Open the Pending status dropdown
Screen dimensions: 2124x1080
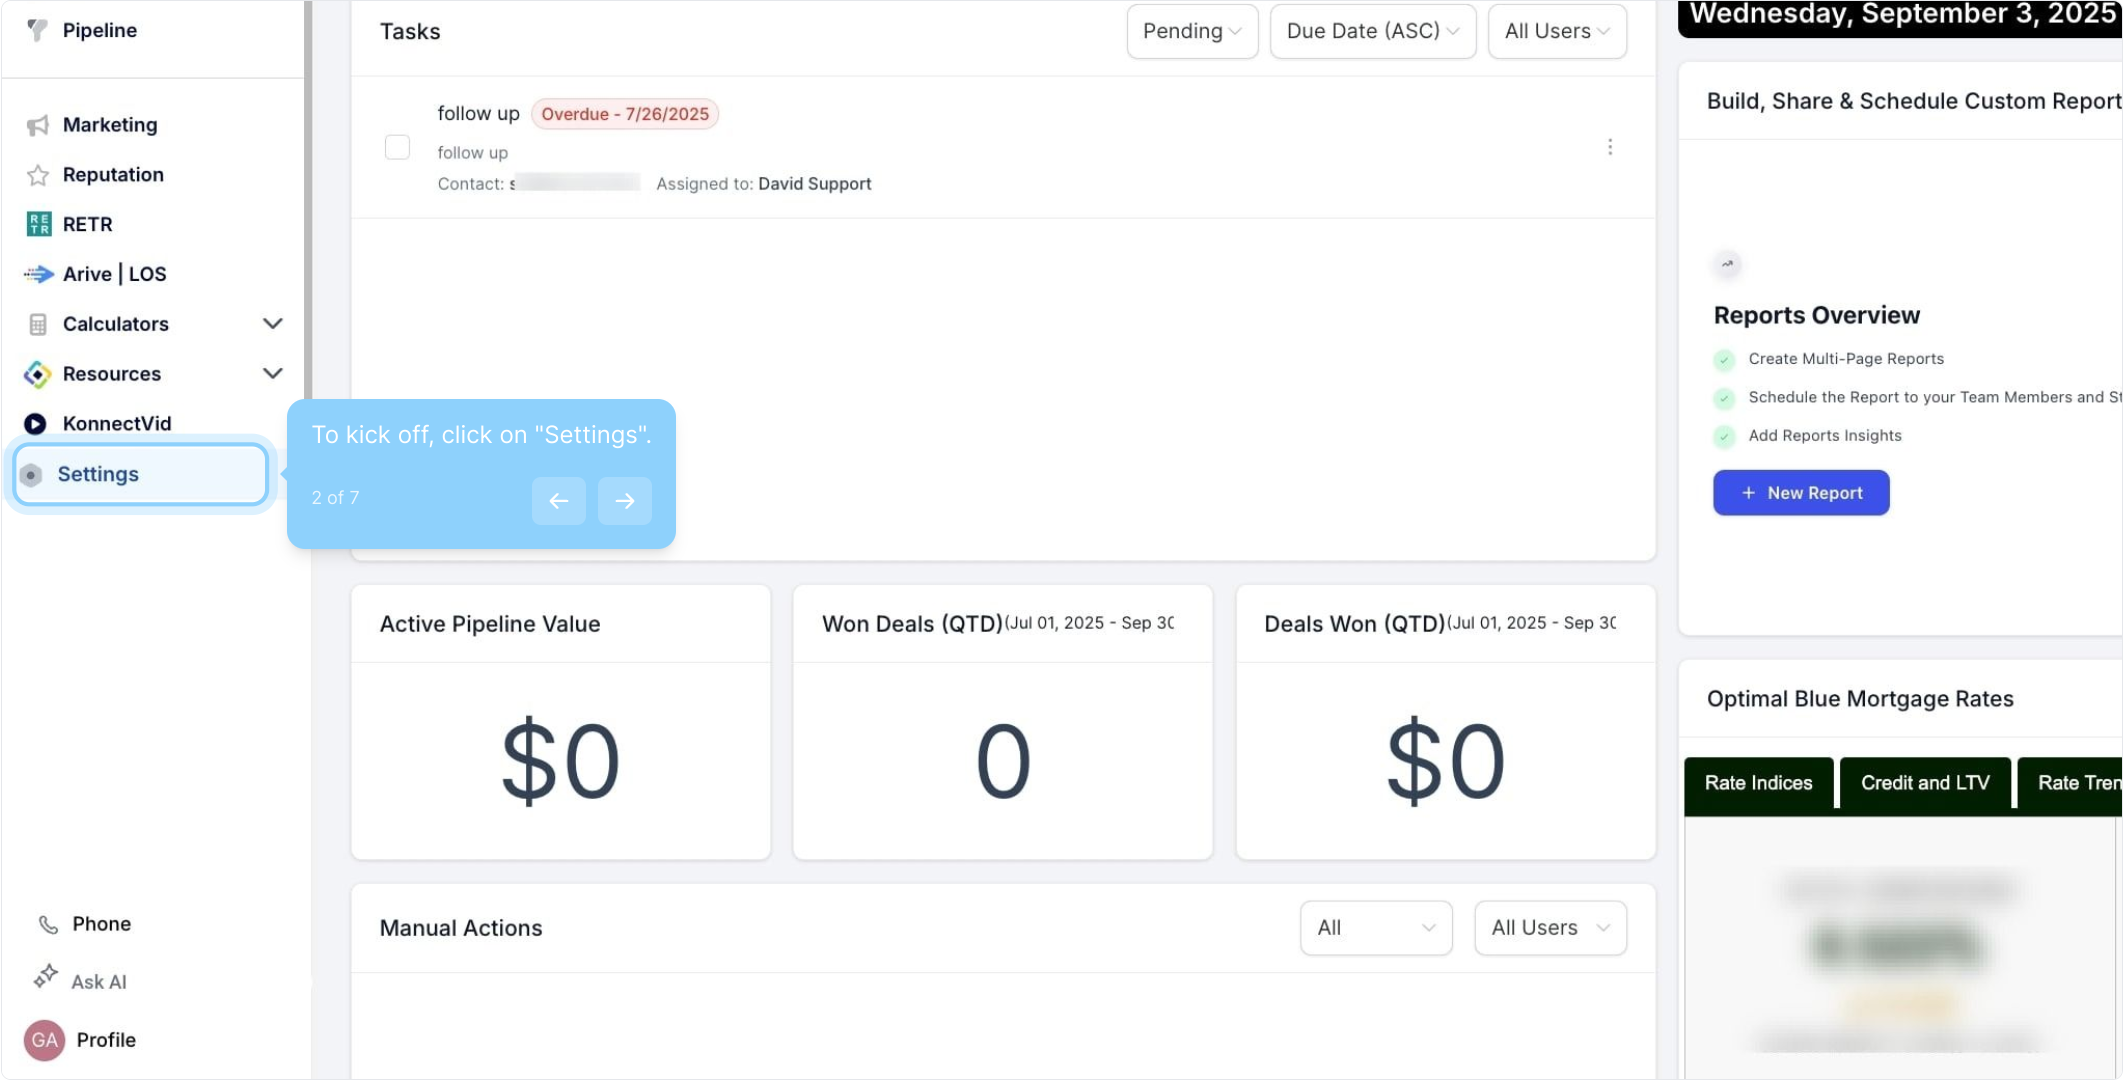(x=1191, y=31)
